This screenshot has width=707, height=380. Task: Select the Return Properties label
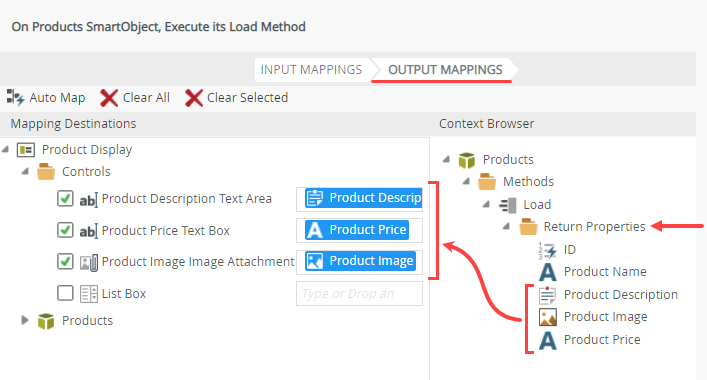point(594,227)
